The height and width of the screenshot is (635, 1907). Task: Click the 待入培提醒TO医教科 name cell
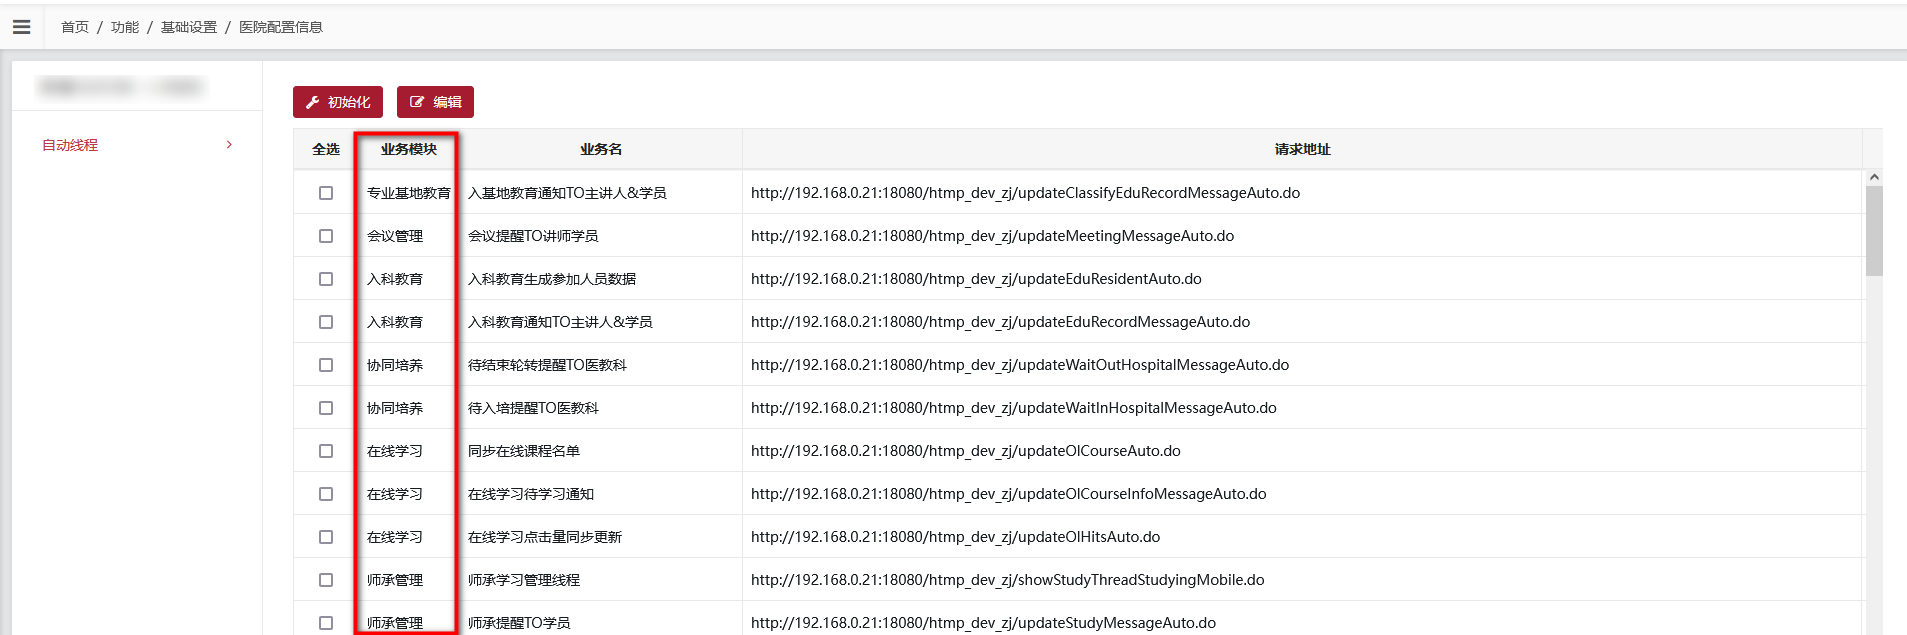533,408
